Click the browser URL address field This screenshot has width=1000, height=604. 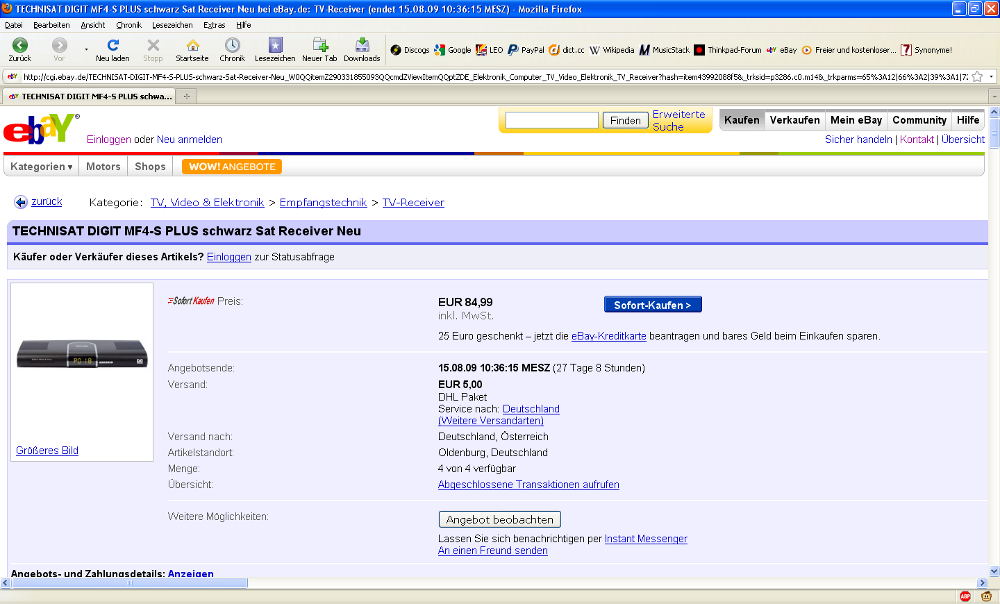pos(494,77)
